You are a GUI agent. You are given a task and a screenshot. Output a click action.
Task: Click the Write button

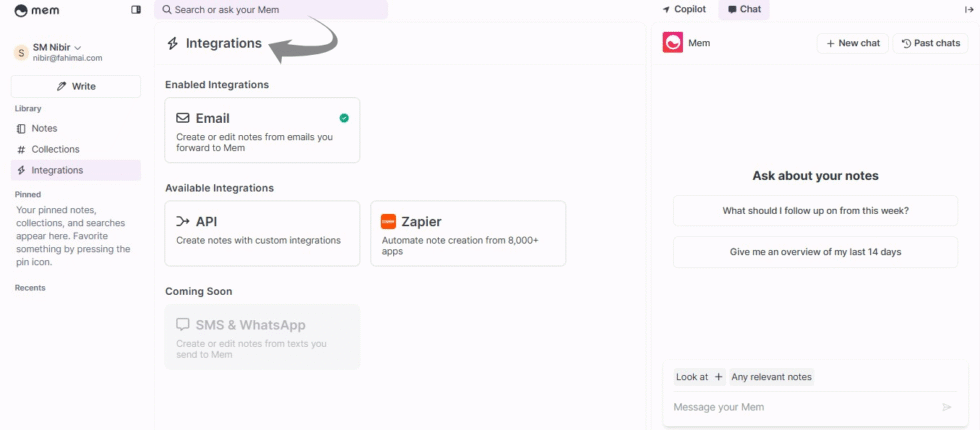pyautogui.click(x=76, y=86)
